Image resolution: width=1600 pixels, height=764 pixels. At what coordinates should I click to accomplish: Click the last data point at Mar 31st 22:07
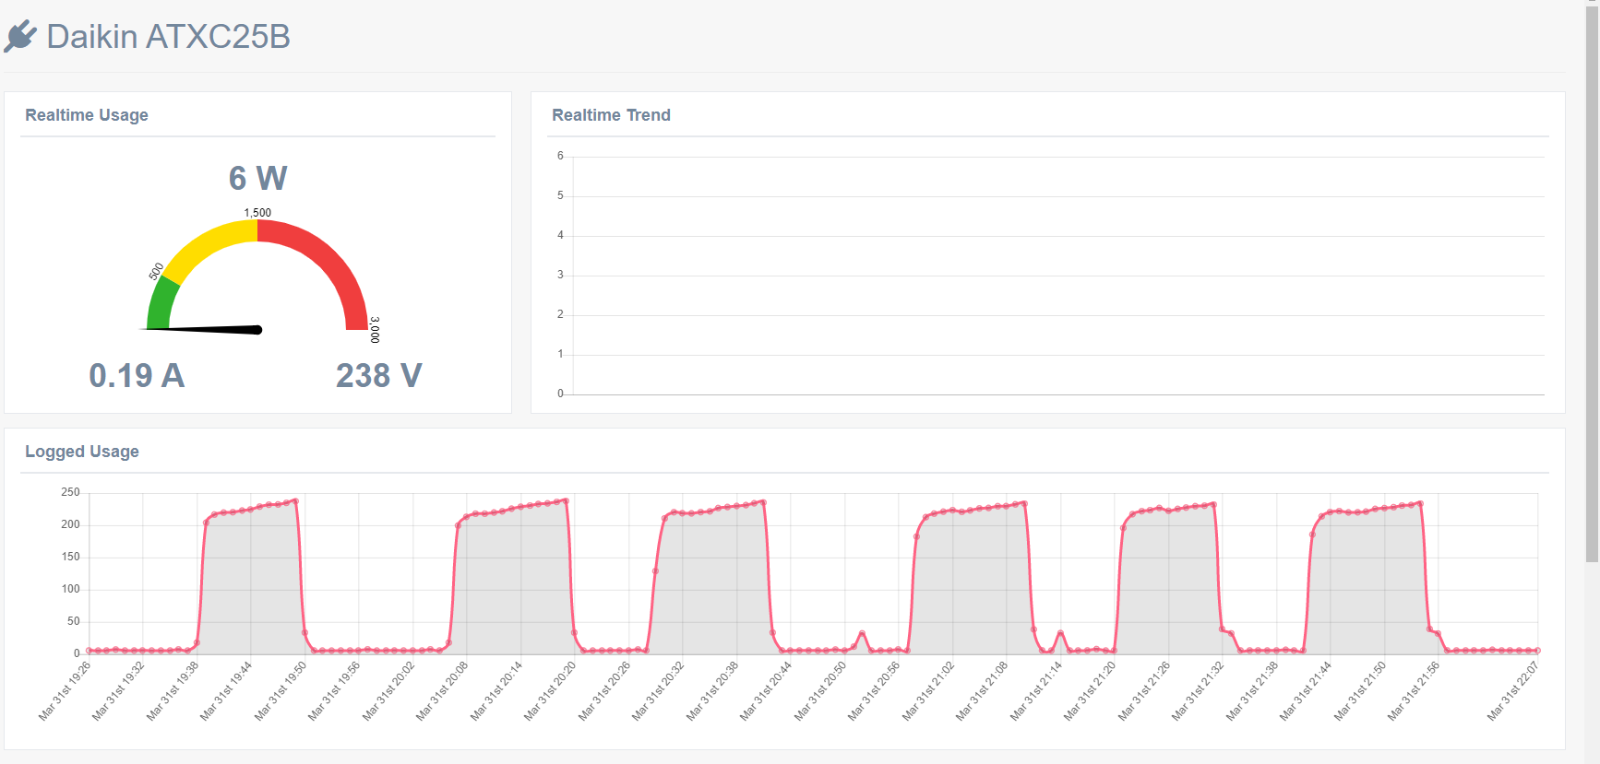1538,650
